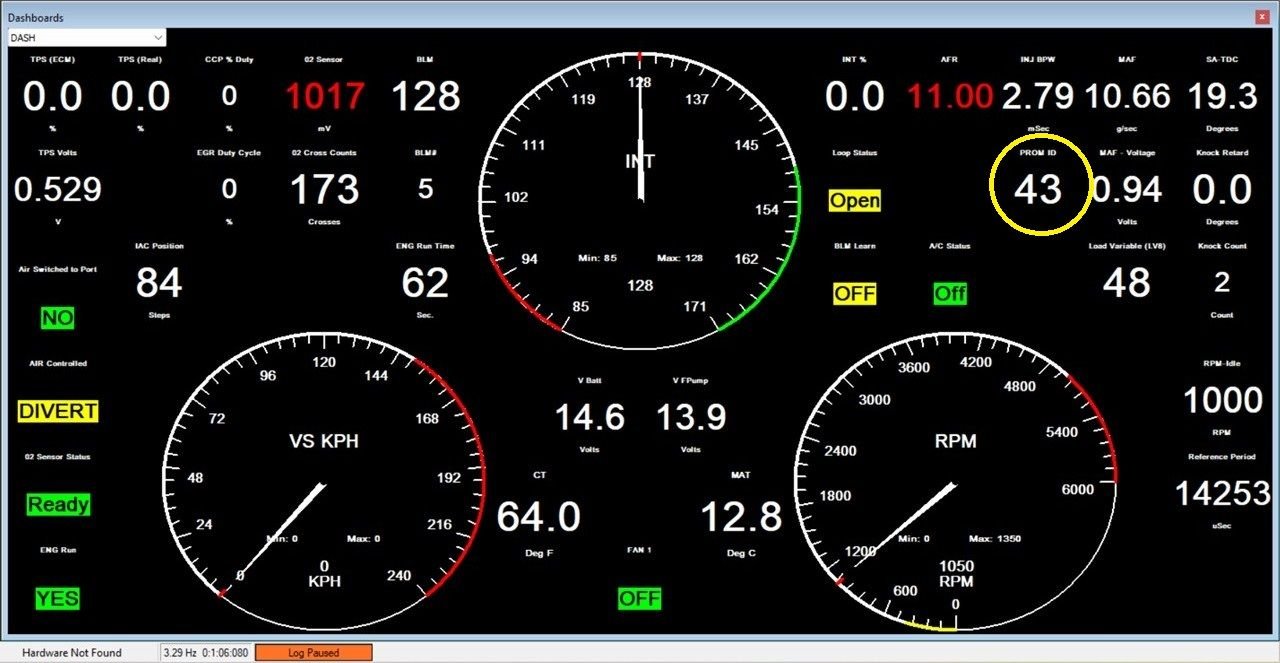This screenshot has height=663, width=1280.
Task: Click the red AFR 11.00 reading
Action: click(949, 97)
